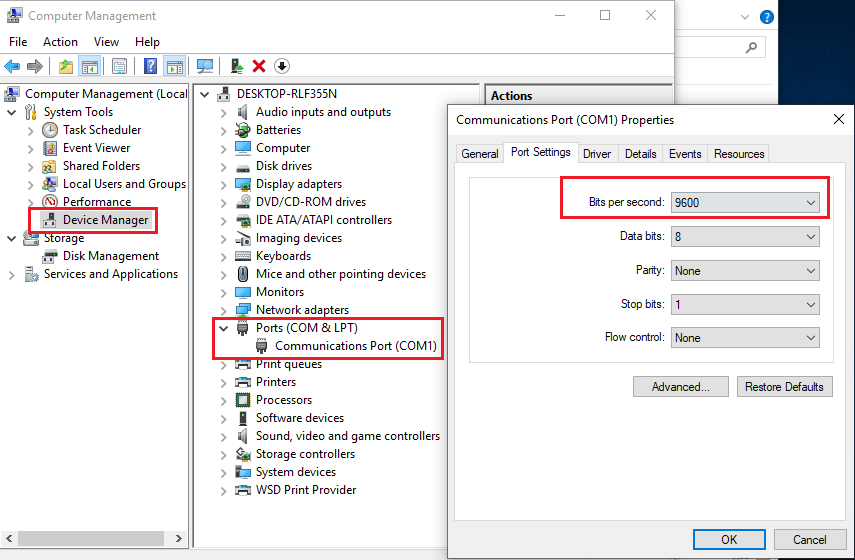Screen dimensions: 855x560
Task: Open the Bits per second dropdown
Action: 745,203
